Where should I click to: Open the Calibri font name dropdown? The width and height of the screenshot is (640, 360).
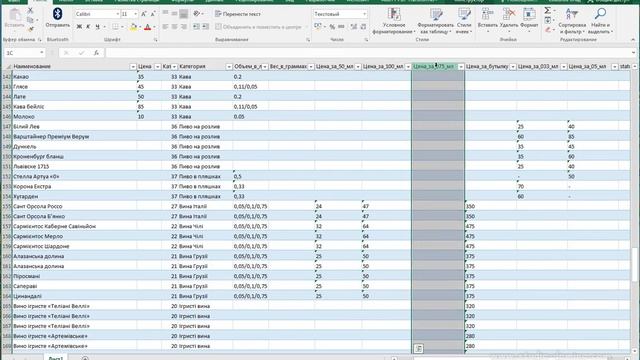point(118,14)
